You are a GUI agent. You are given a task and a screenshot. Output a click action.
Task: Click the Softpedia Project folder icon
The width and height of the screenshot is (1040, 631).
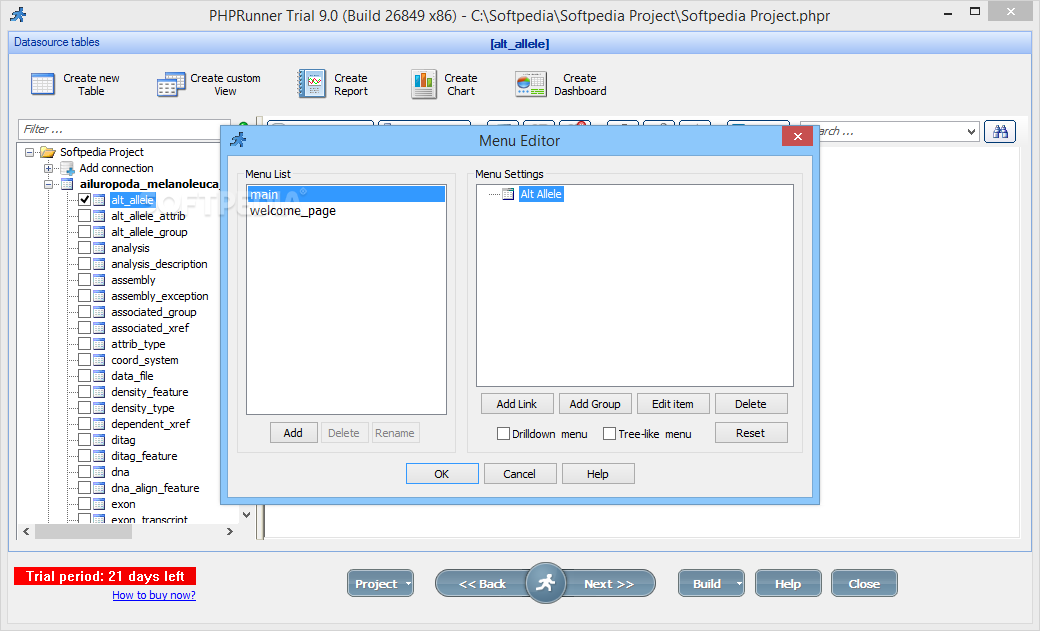[48, 152]
